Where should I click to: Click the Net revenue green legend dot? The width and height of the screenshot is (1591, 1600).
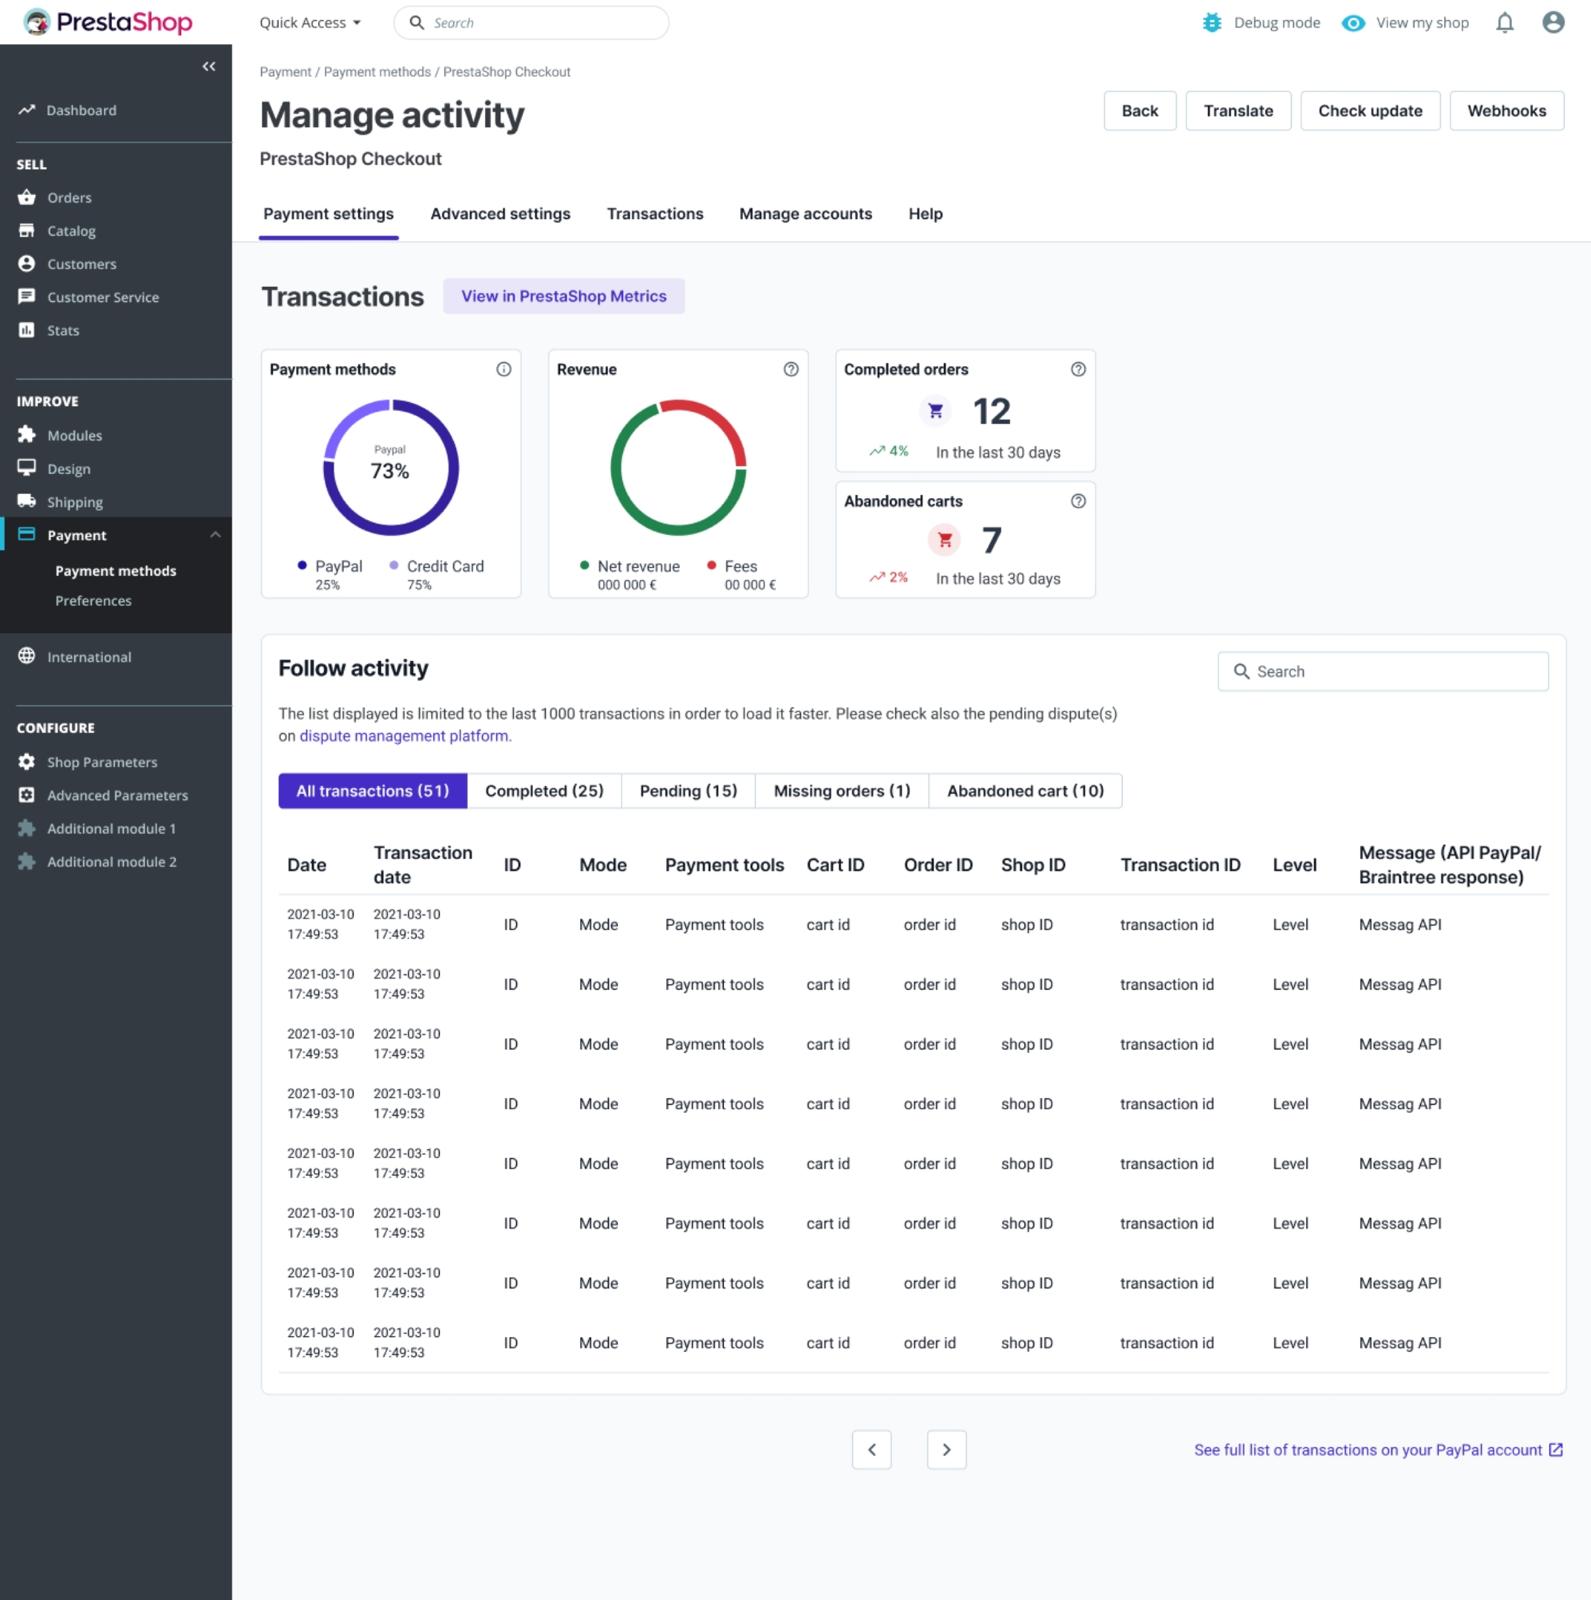click(584, 565)
